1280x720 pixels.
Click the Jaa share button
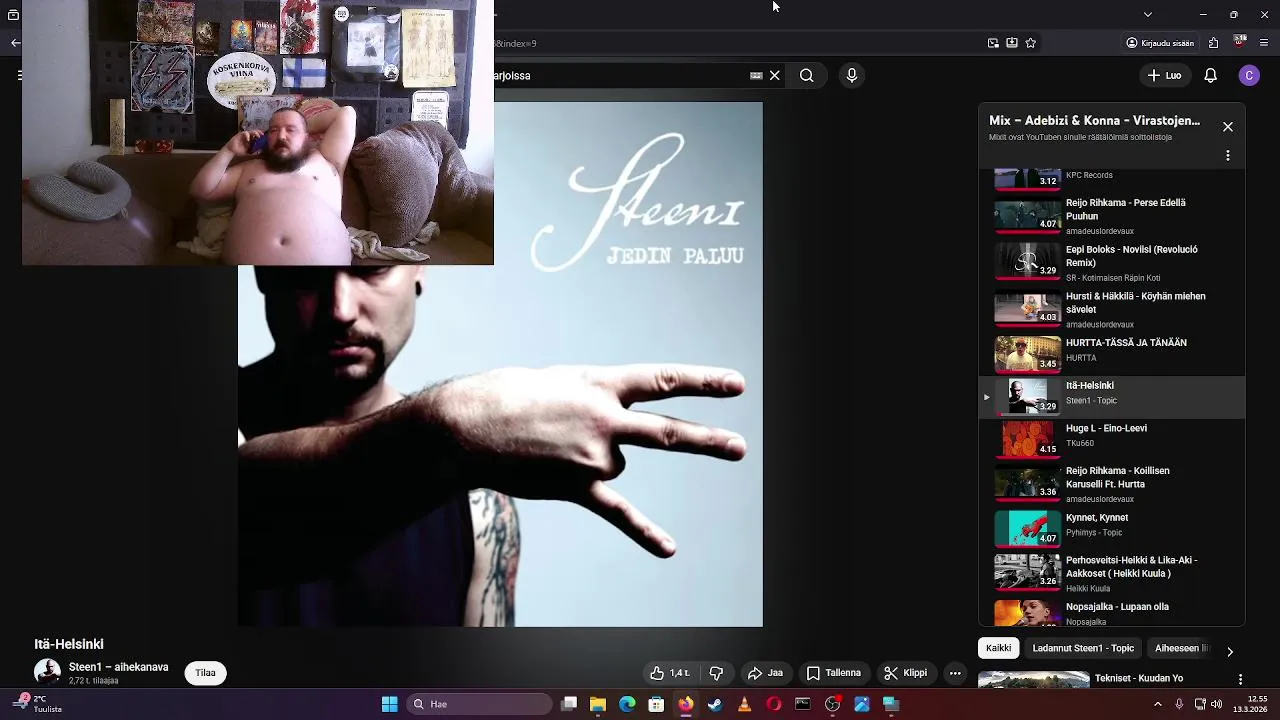(x=765, y=673)
